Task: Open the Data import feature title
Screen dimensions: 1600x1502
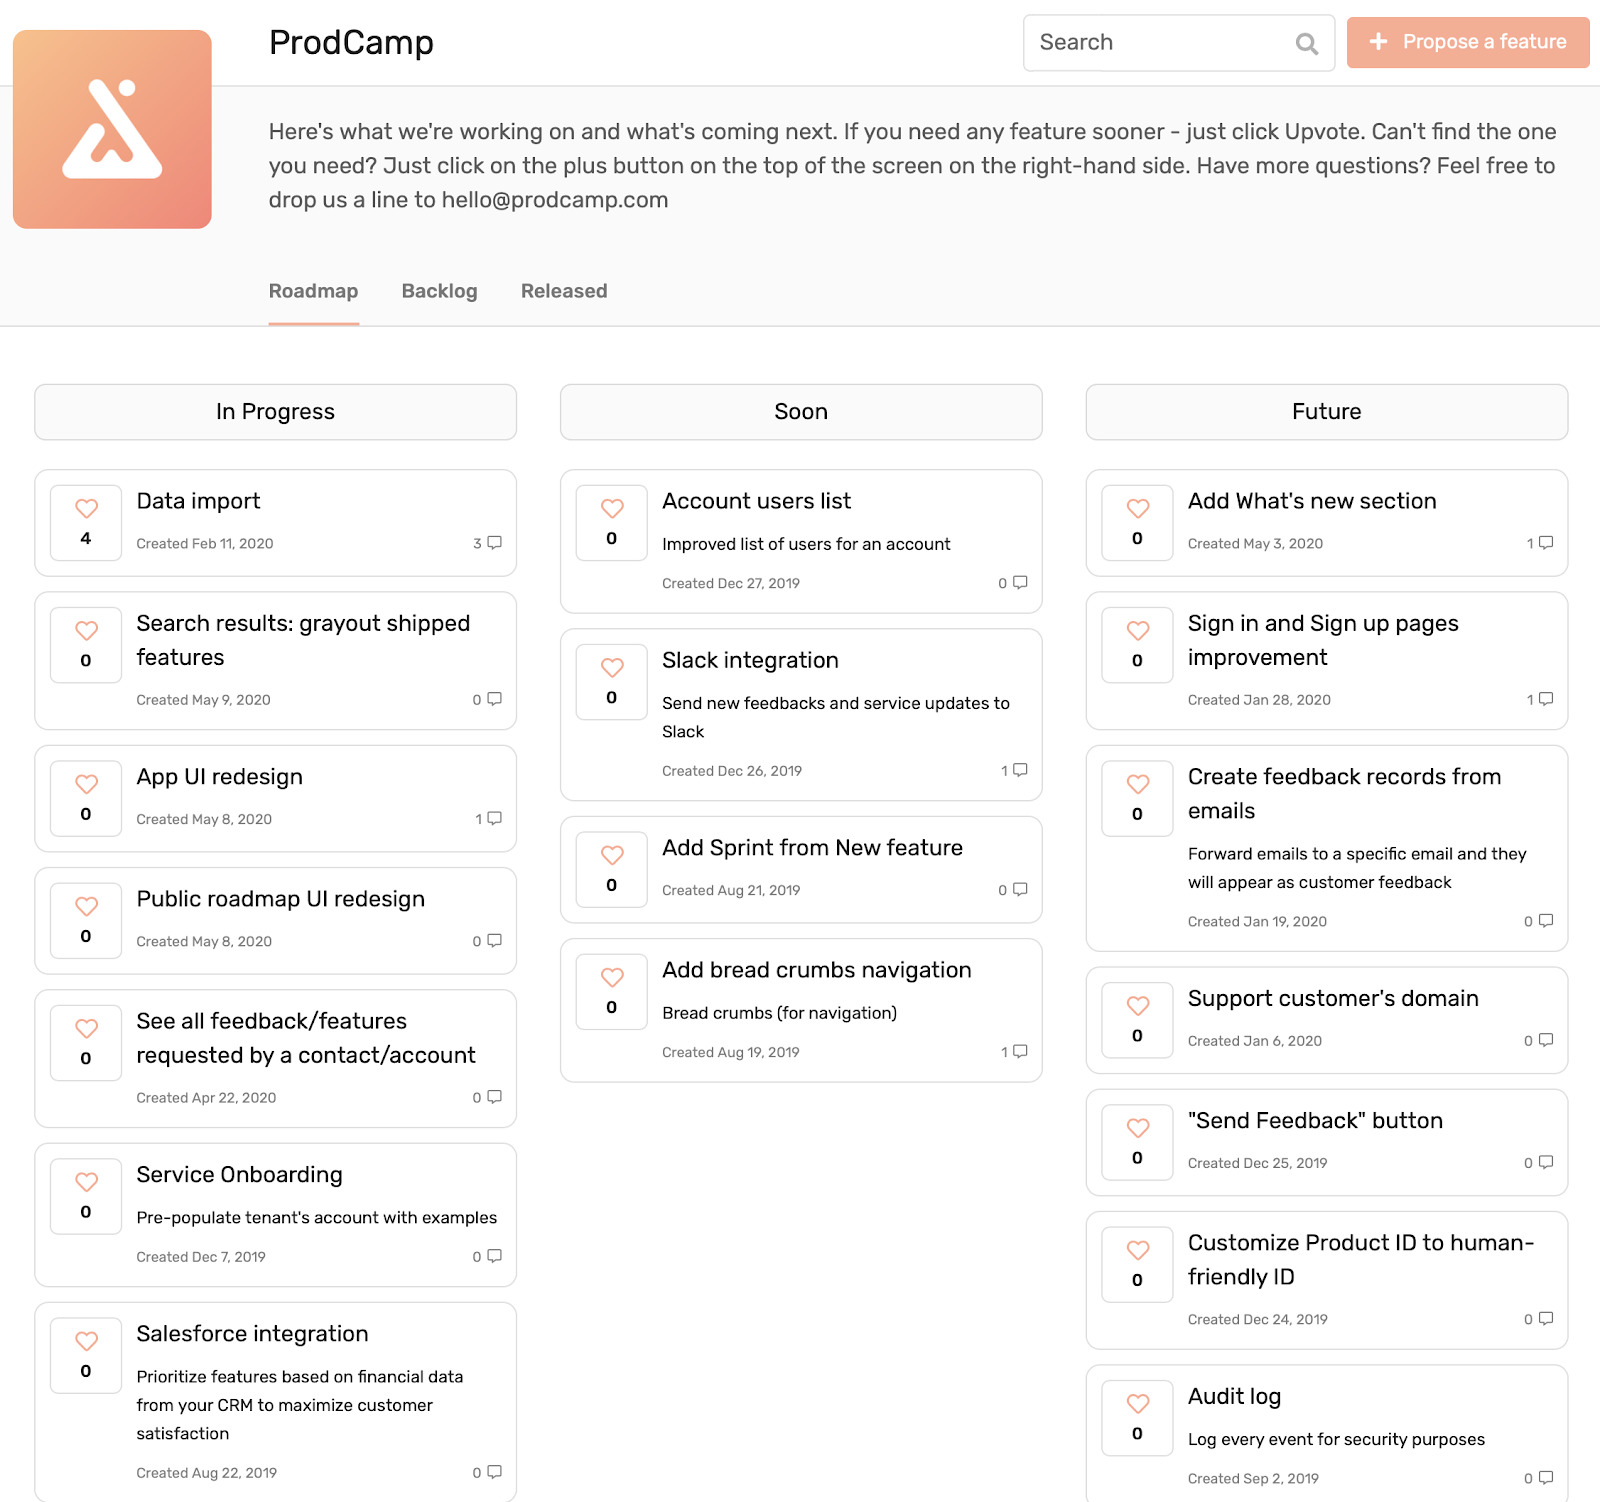Action: coord(198,501)
